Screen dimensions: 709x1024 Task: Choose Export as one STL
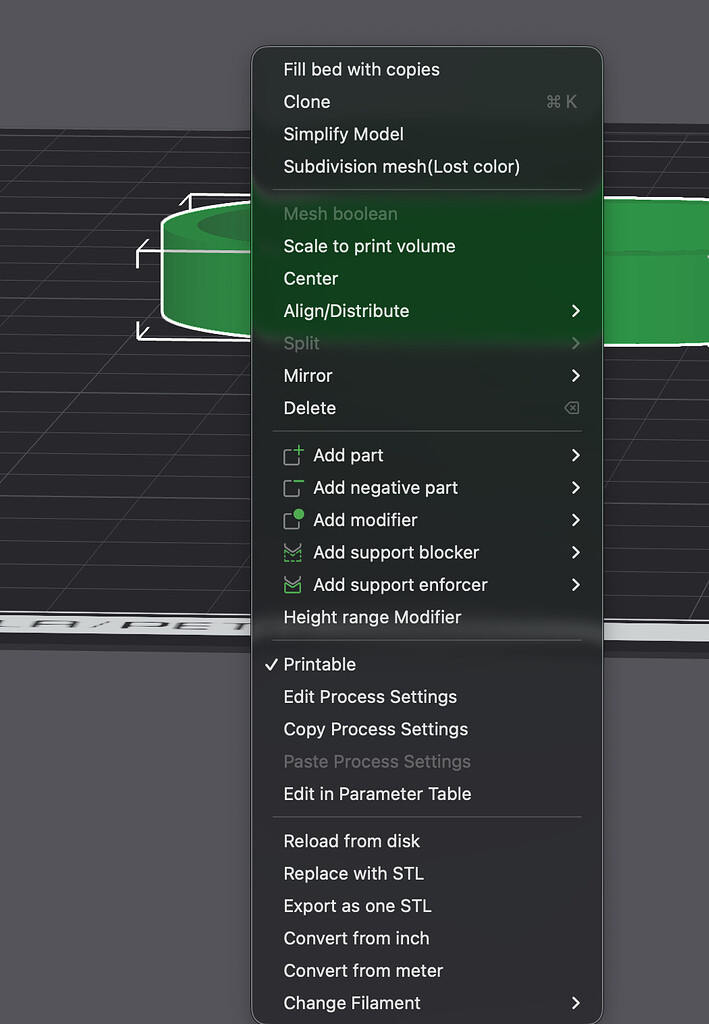click(357, 906)
